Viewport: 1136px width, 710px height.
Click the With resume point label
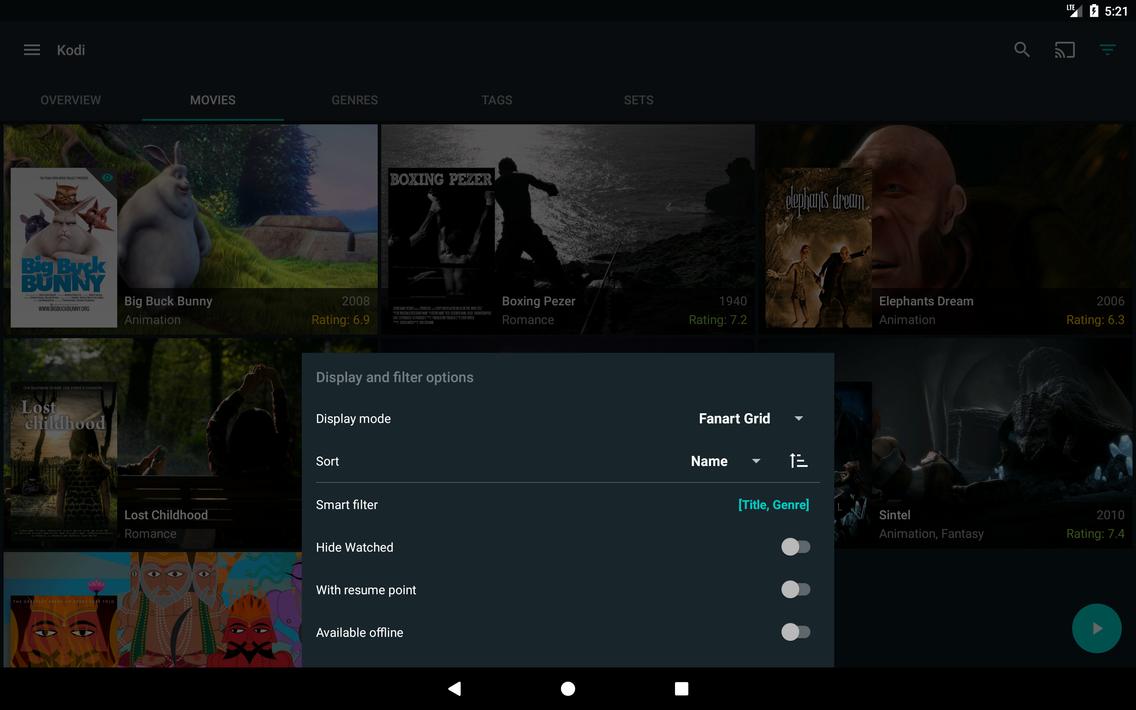366,590
